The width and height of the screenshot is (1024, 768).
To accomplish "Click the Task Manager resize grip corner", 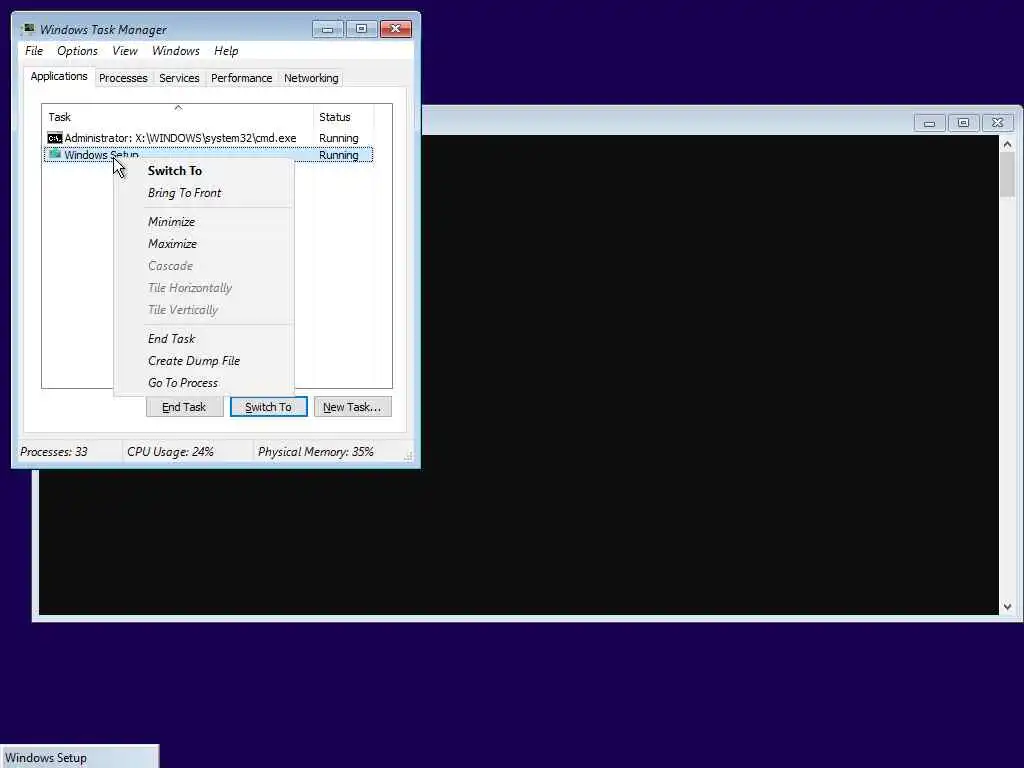I will [x=408, y=456].
